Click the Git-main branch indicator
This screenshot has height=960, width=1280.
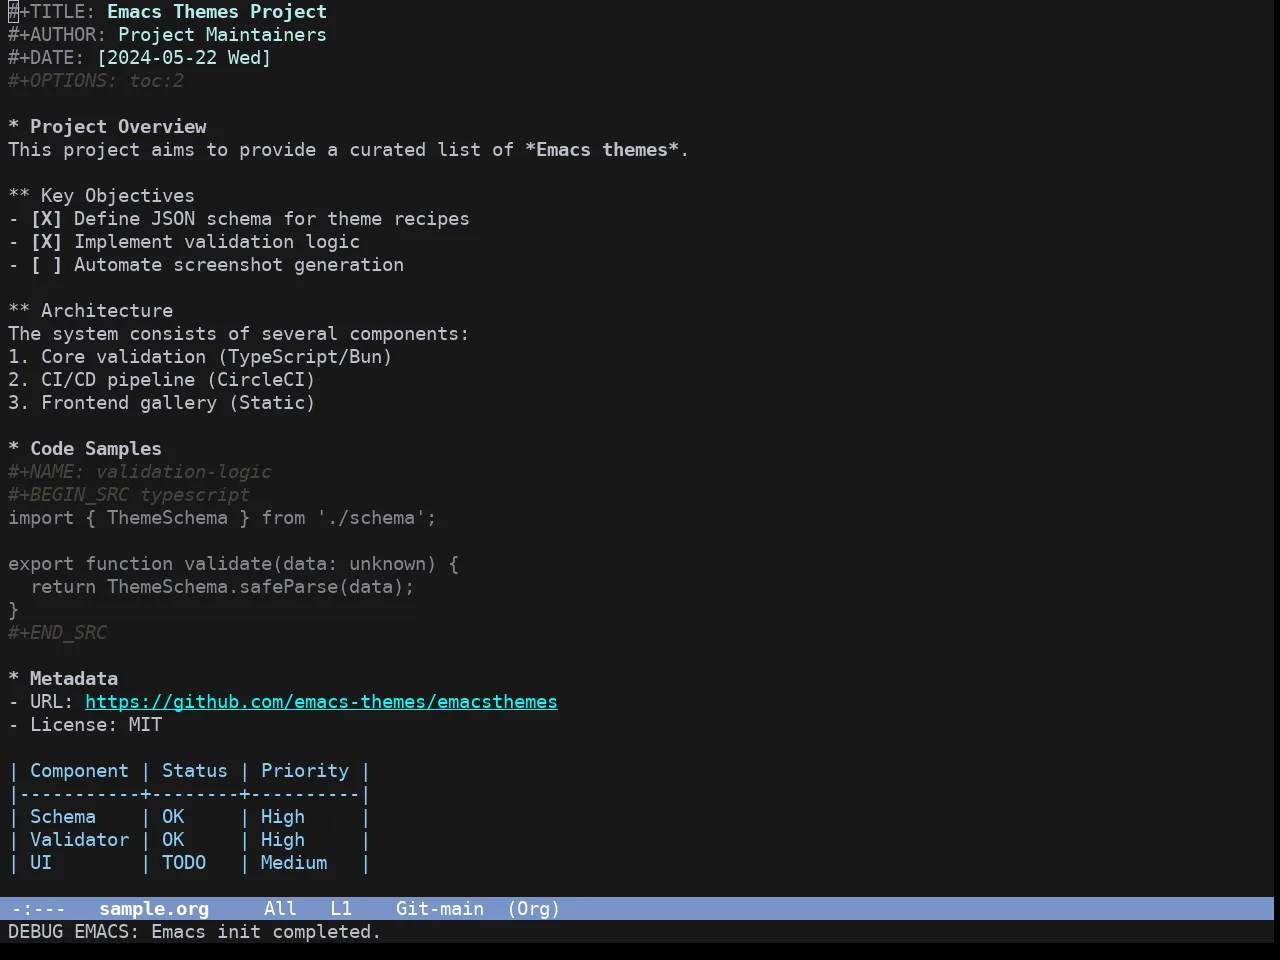click(x=440, y=909)
